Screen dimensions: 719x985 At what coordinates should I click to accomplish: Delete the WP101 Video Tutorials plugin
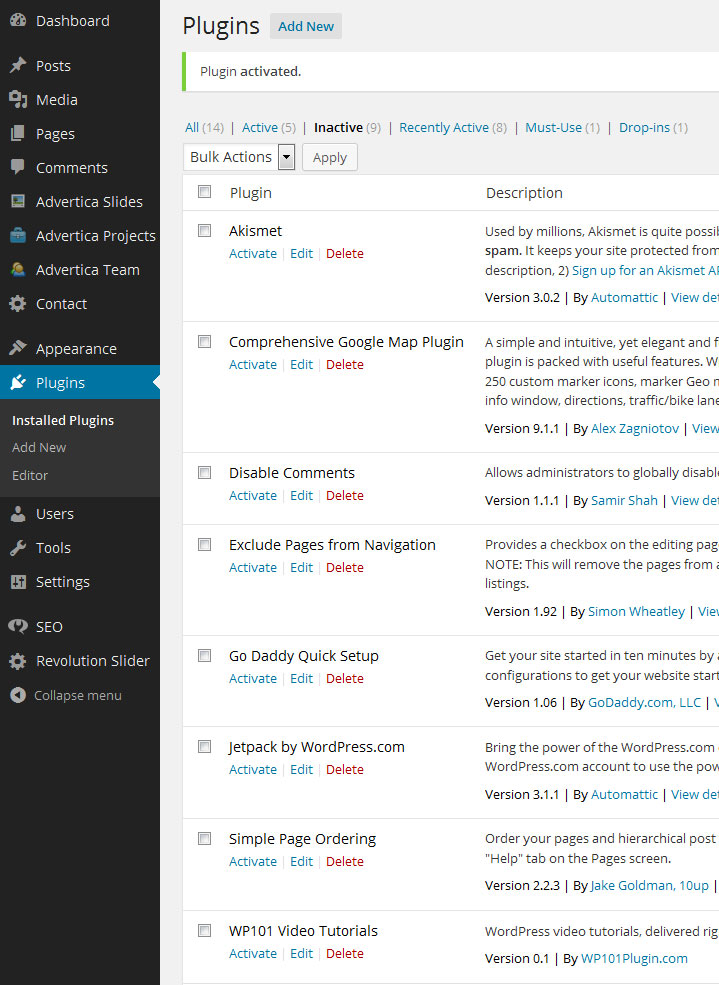point(345,954)
